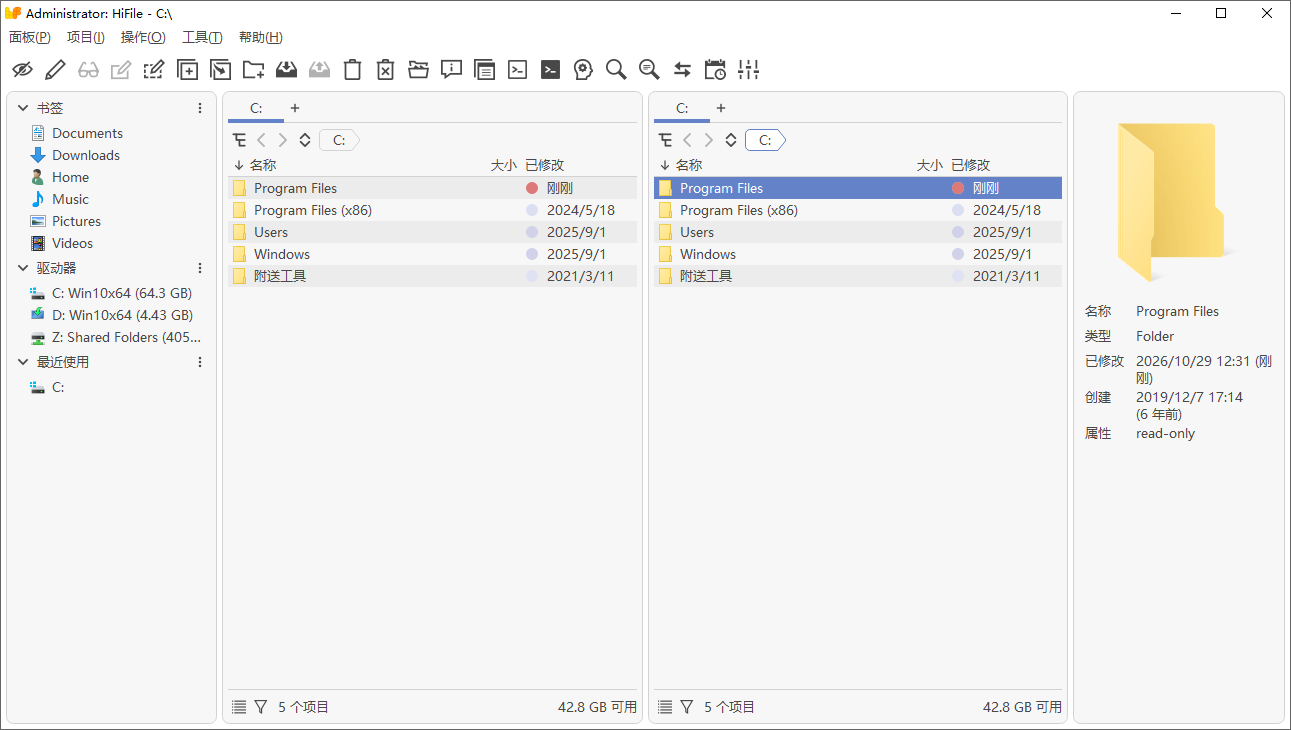Image resolution: width=1291 pixels, height=730 pixels.
Task: Open the 驱动器 section three-dot menu
Action: coord(200,268)
